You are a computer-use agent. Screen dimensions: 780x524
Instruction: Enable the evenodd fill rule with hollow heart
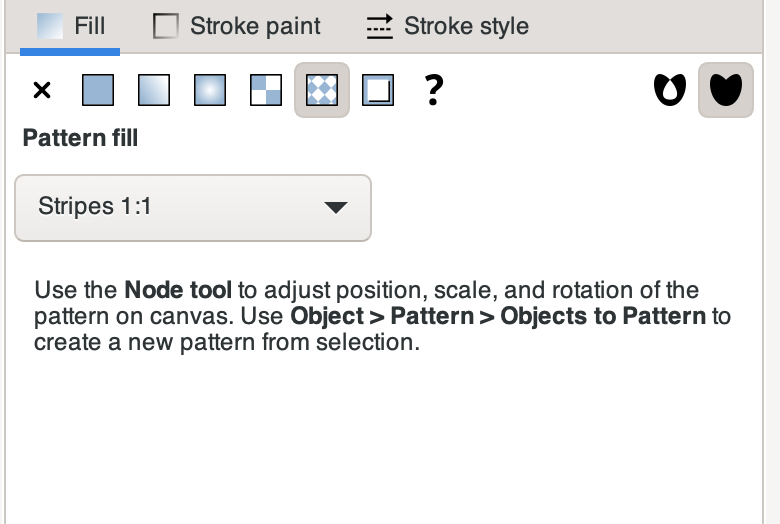coord(670,90)
